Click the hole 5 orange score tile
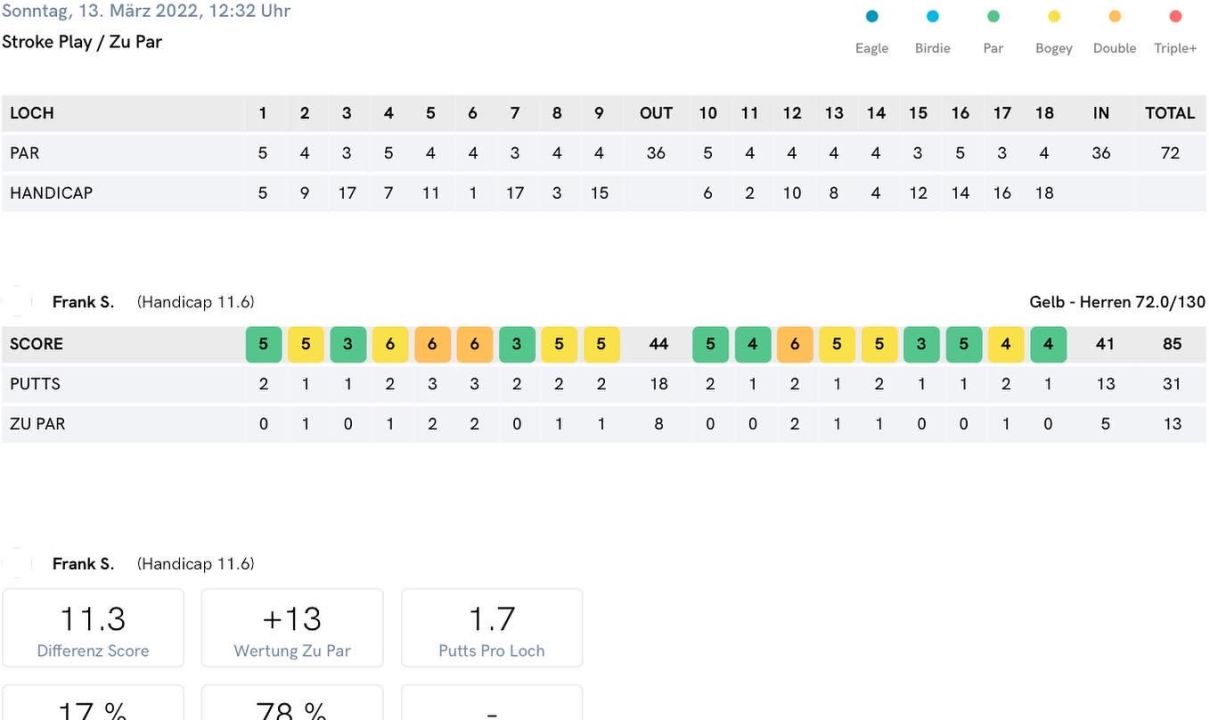The width and height of the screenshot is (1209, 720). point(431,344)
